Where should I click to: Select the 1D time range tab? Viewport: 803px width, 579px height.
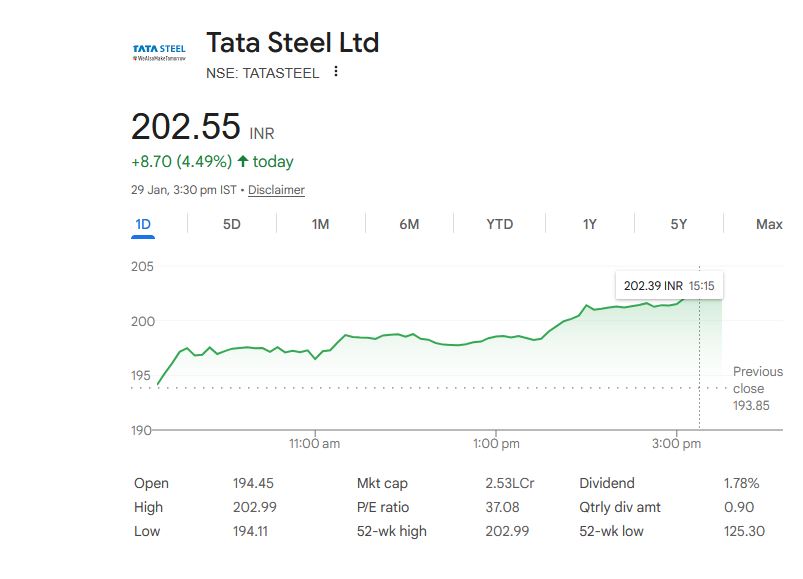pyautogui.click(x=143, y=225)
